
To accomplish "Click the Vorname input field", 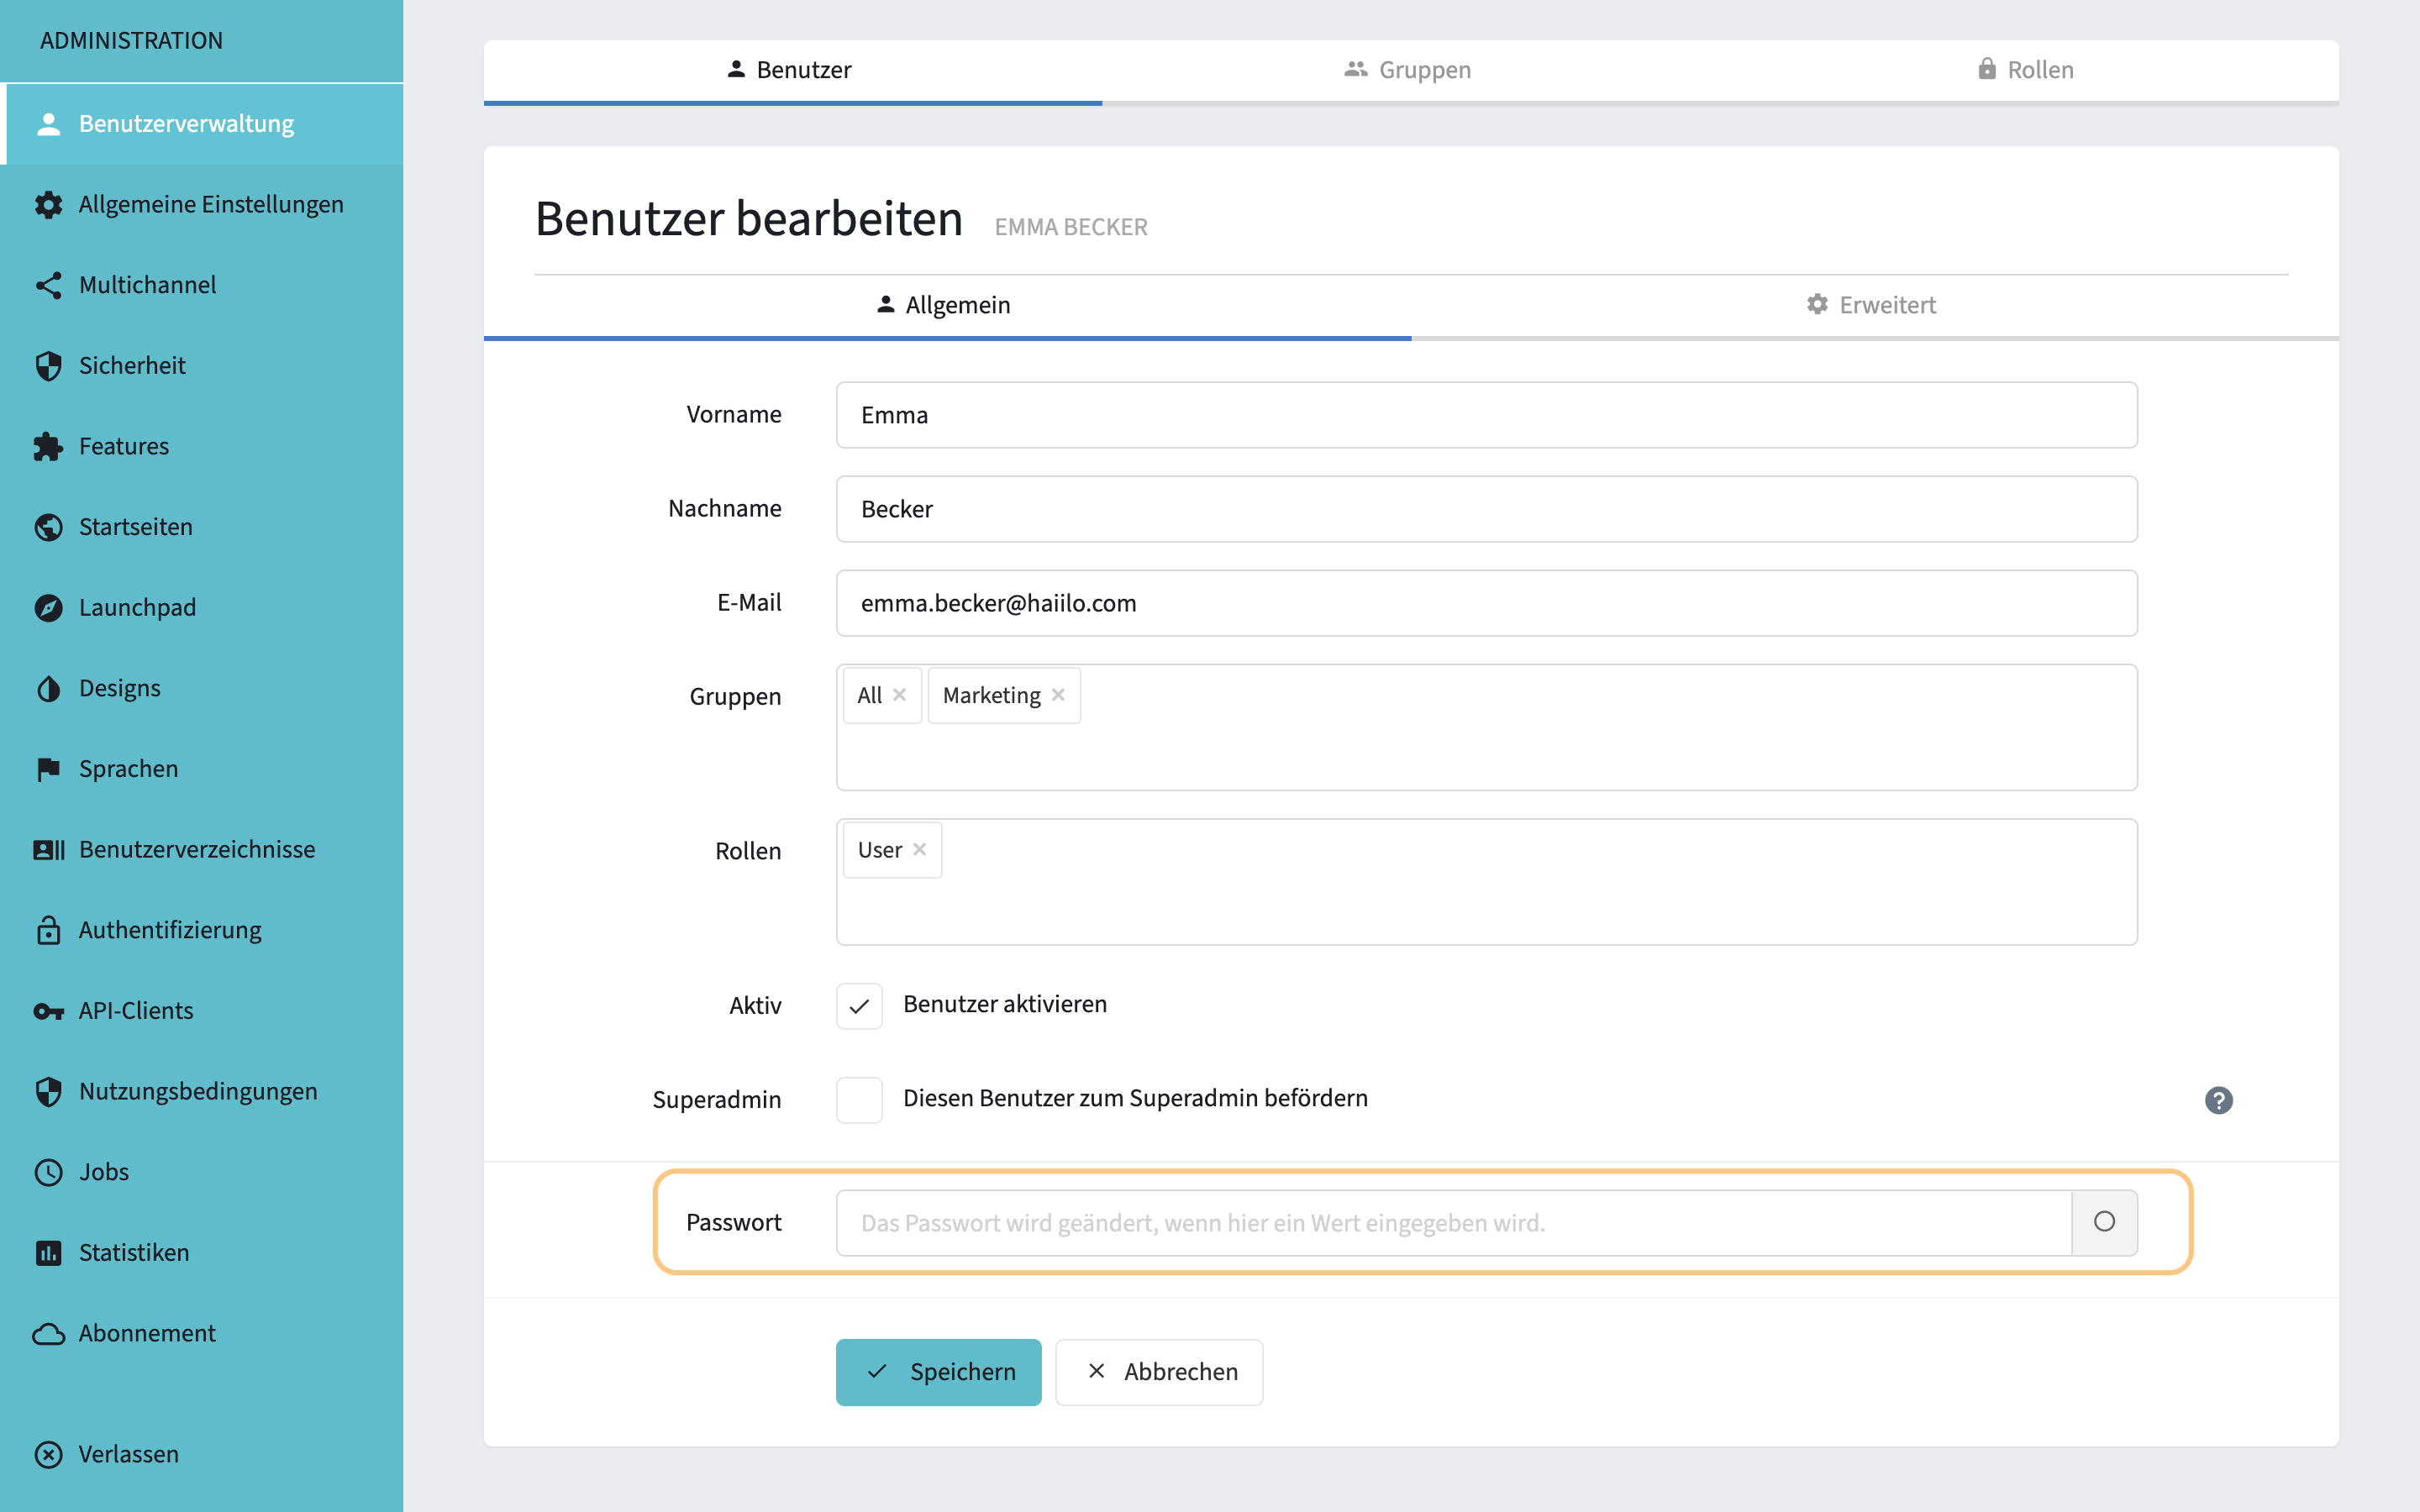I will [x=1486, y=415].
